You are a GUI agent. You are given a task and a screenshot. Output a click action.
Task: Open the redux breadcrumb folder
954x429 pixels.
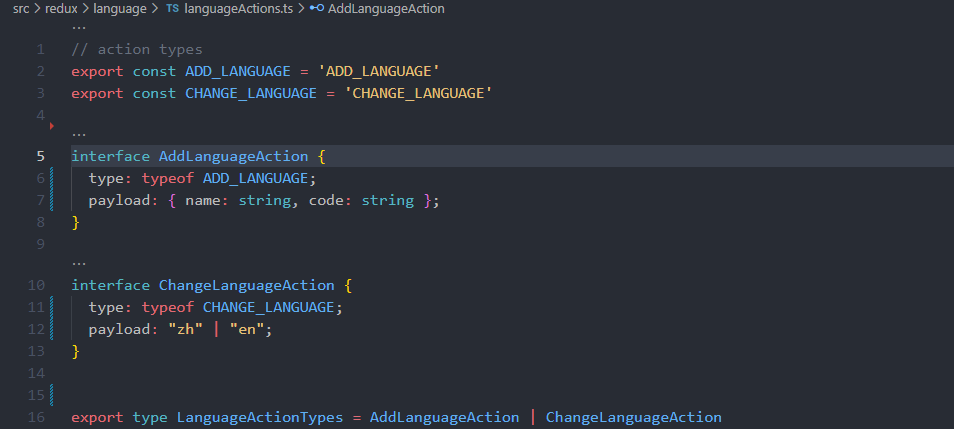(61, 8)
